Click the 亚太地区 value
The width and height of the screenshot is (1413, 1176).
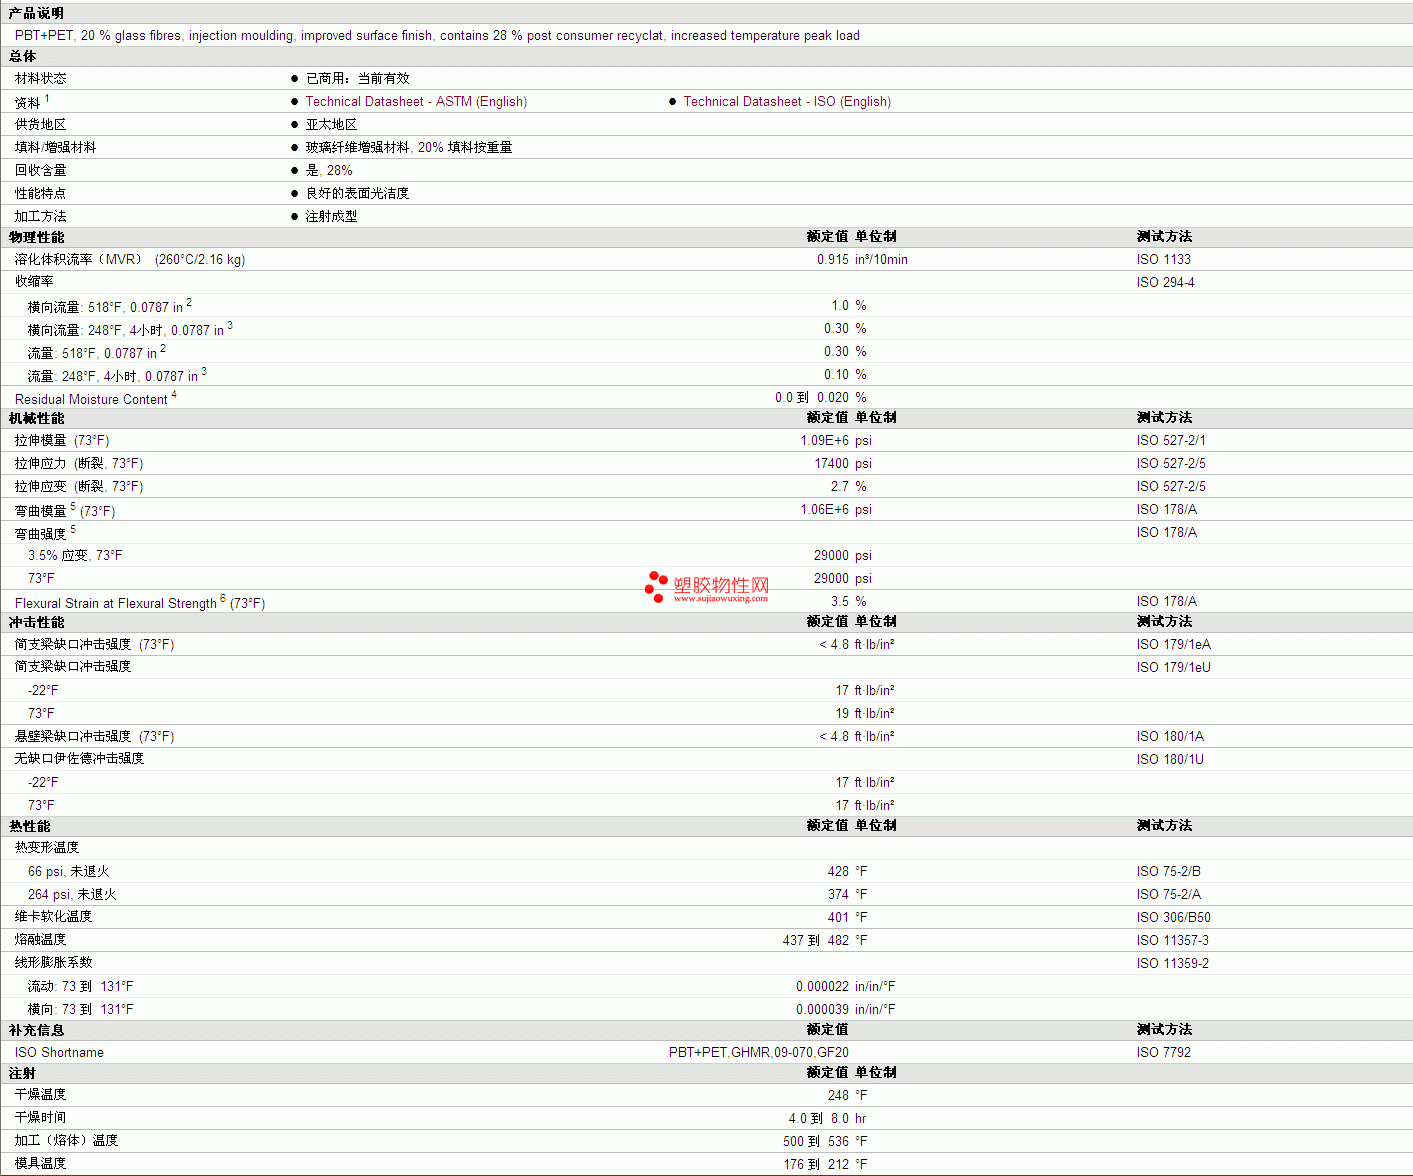[x=331, y=124]
